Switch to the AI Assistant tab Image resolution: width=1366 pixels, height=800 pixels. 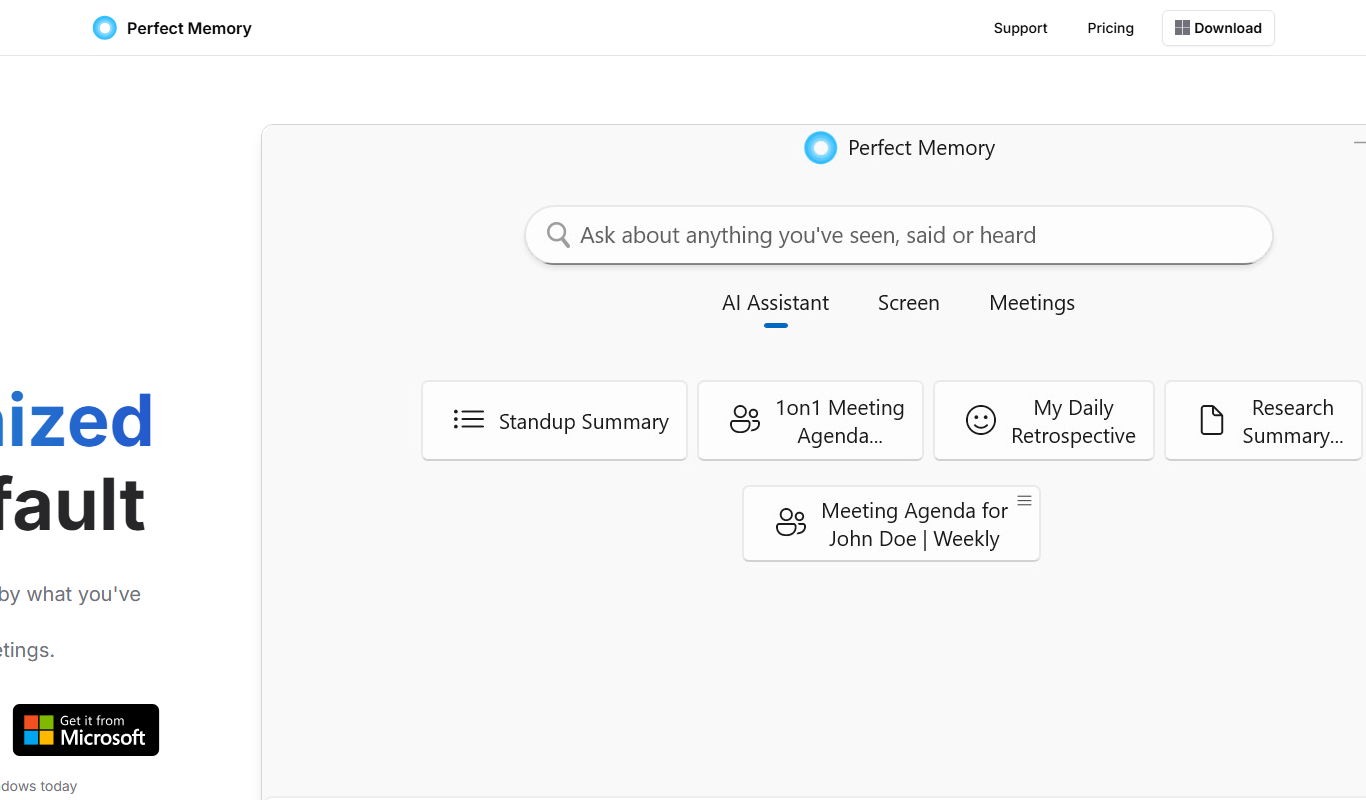point(775,303)
